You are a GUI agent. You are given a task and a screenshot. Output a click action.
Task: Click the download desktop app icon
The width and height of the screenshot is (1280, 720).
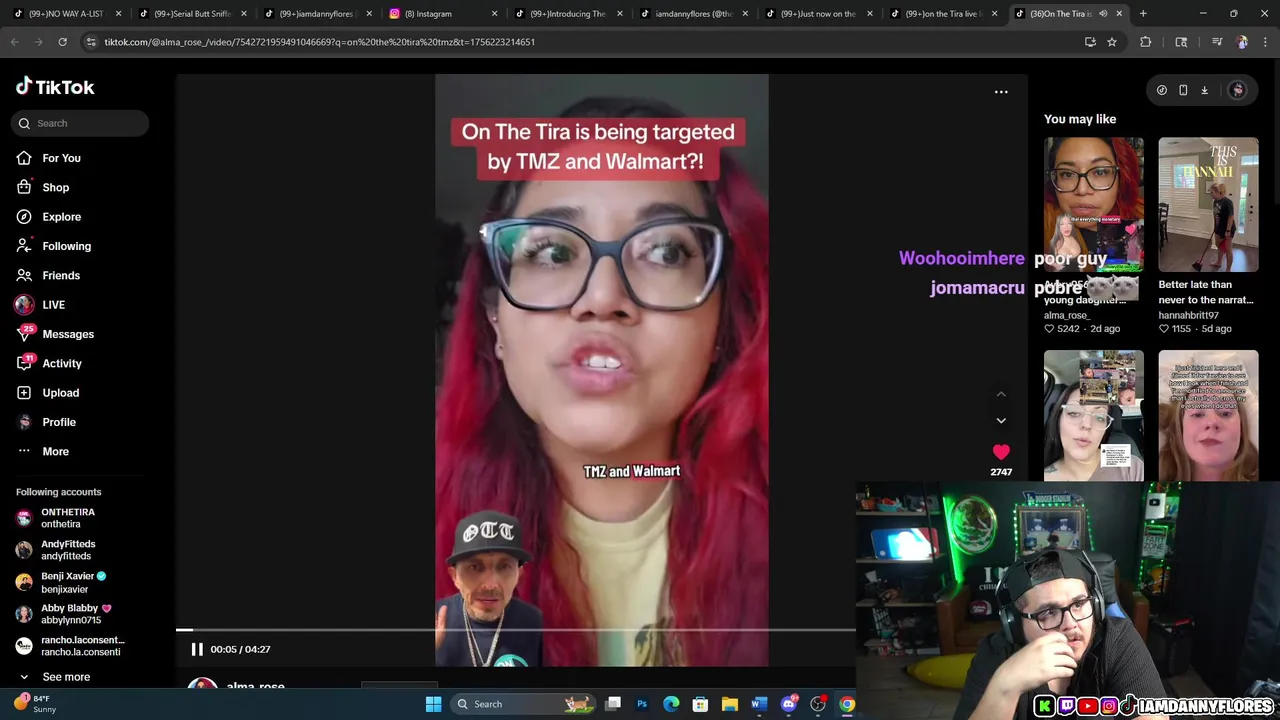1204,90
